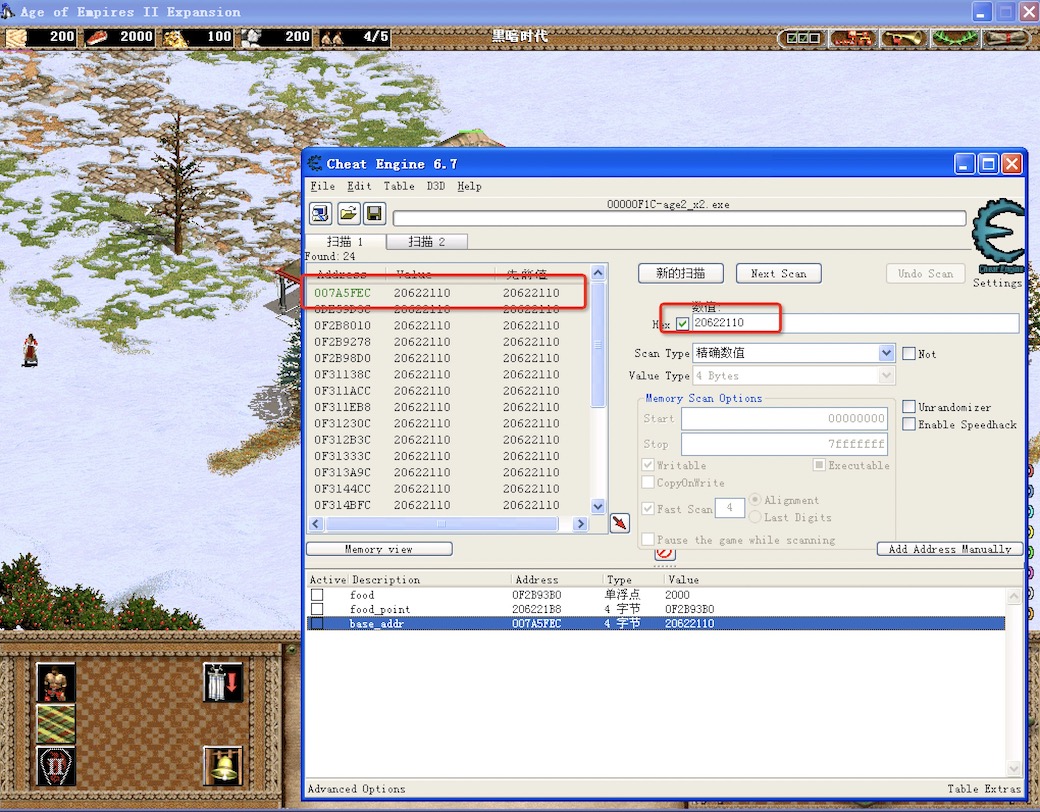Click the Undo Scan button

pyautogui.click(x=925, y=273)
